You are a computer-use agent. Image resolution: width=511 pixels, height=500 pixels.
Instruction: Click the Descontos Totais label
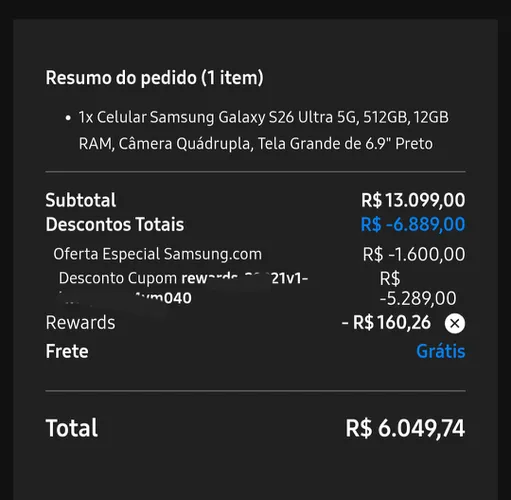(115, 224)
